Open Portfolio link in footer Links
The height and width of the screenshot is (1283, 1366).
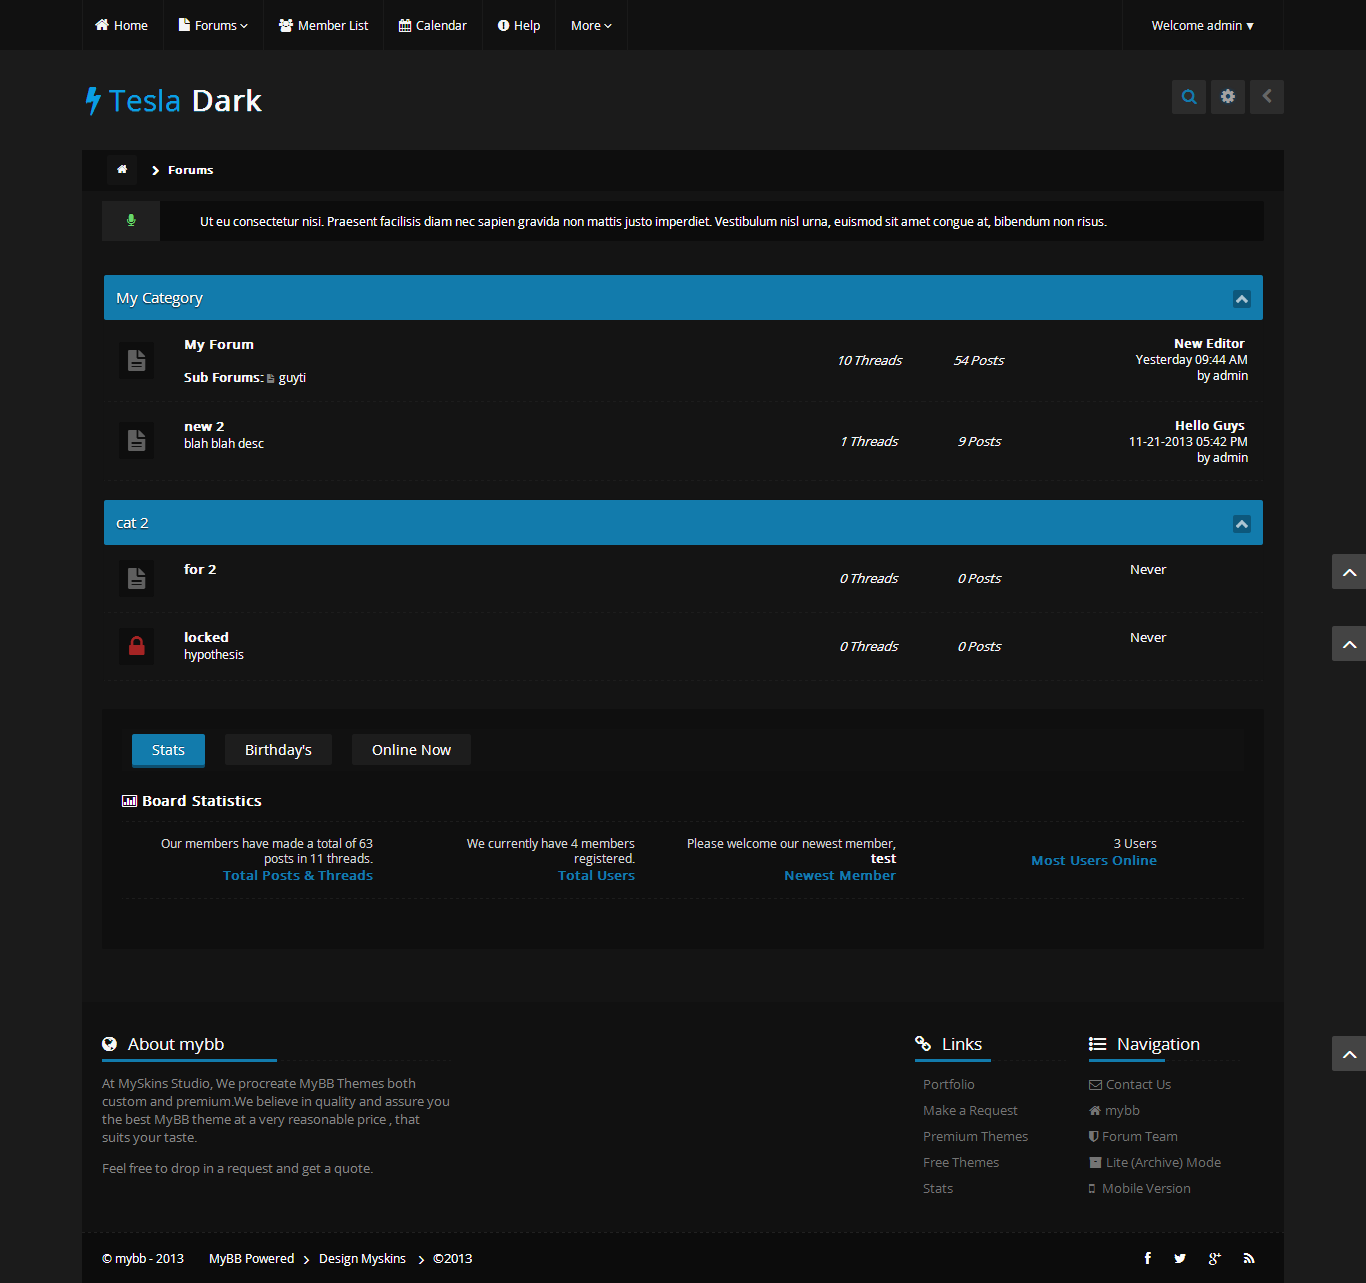tap(949, 1084)
